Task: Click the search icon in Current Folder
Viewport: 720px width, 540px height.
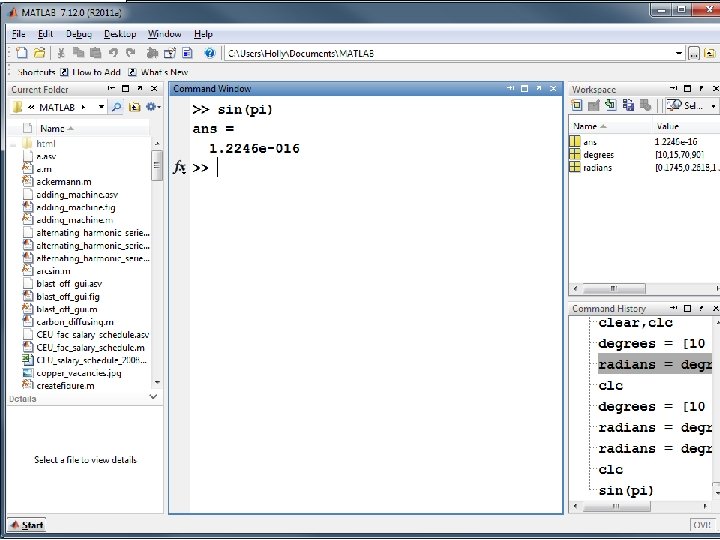Action: pyautogui.click(x=117, y=107)
